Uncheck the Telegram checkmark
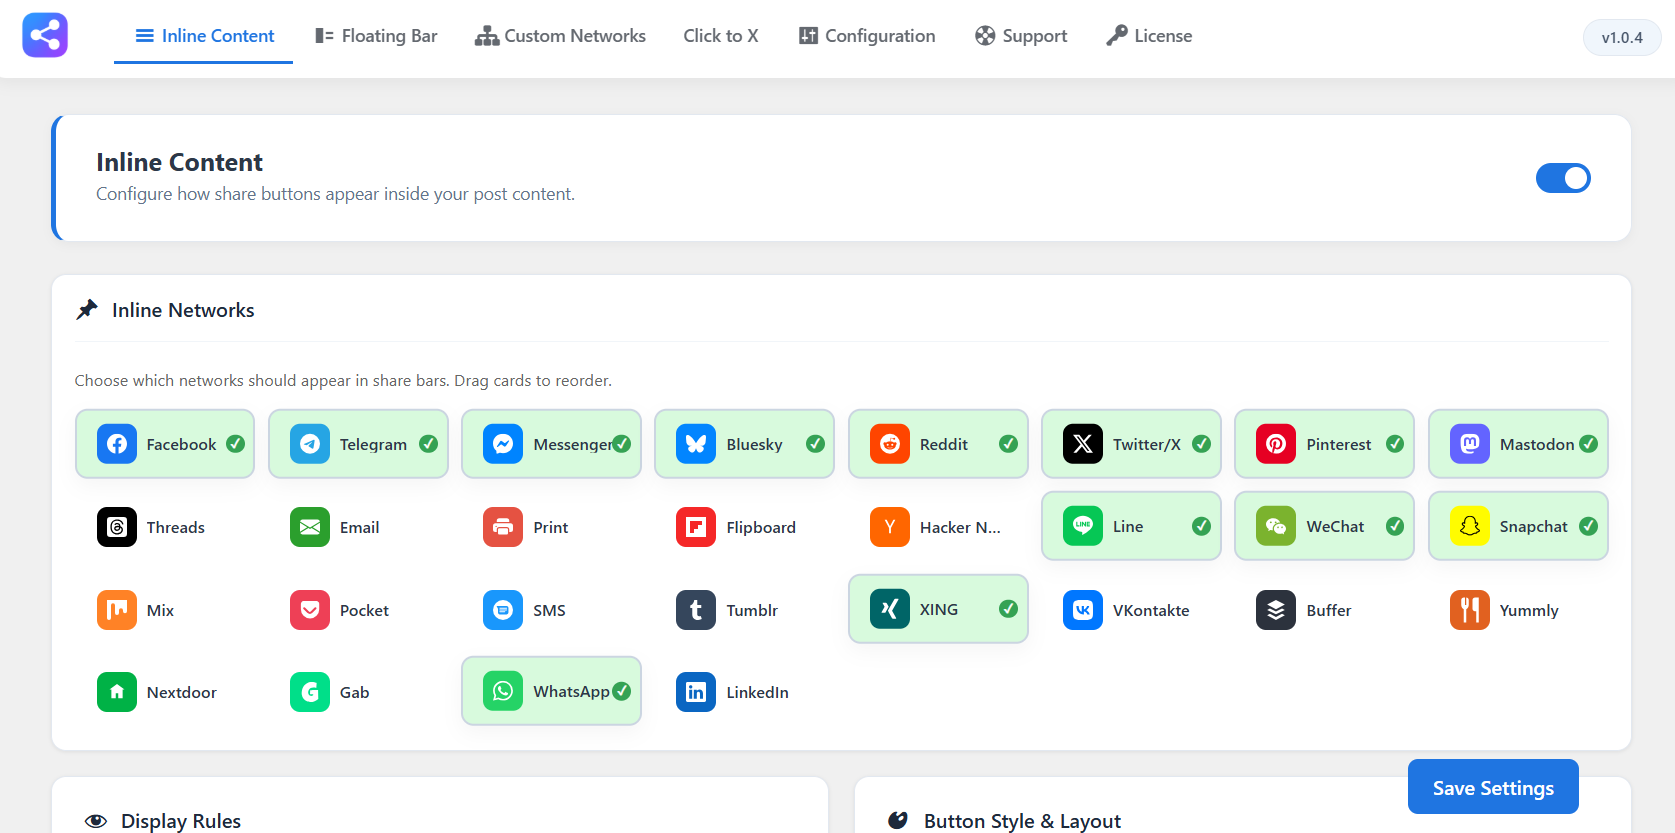The height and width of the screenshot is (833, 1675). pyautogui.click(x=429, y=444)
